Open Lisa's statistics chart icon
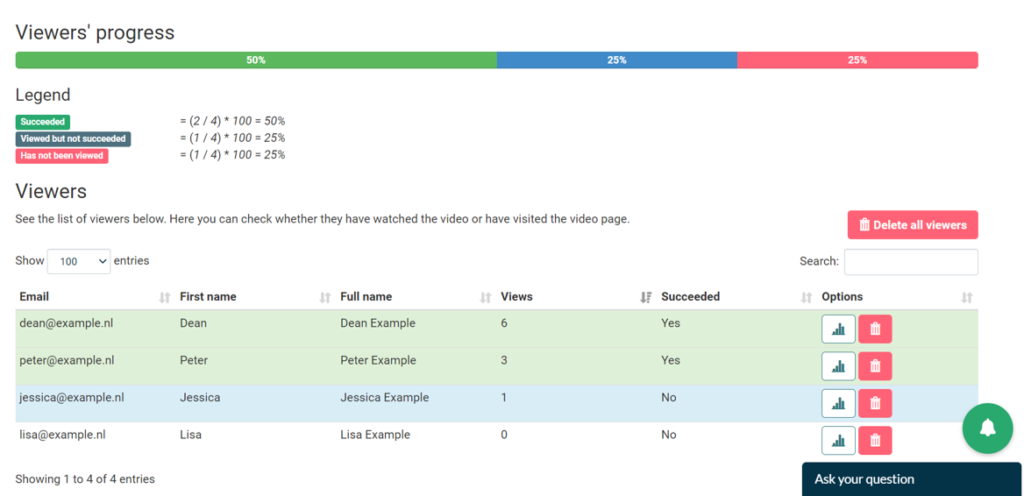This screenshot has width=1024, height=496. click(838, 440)
